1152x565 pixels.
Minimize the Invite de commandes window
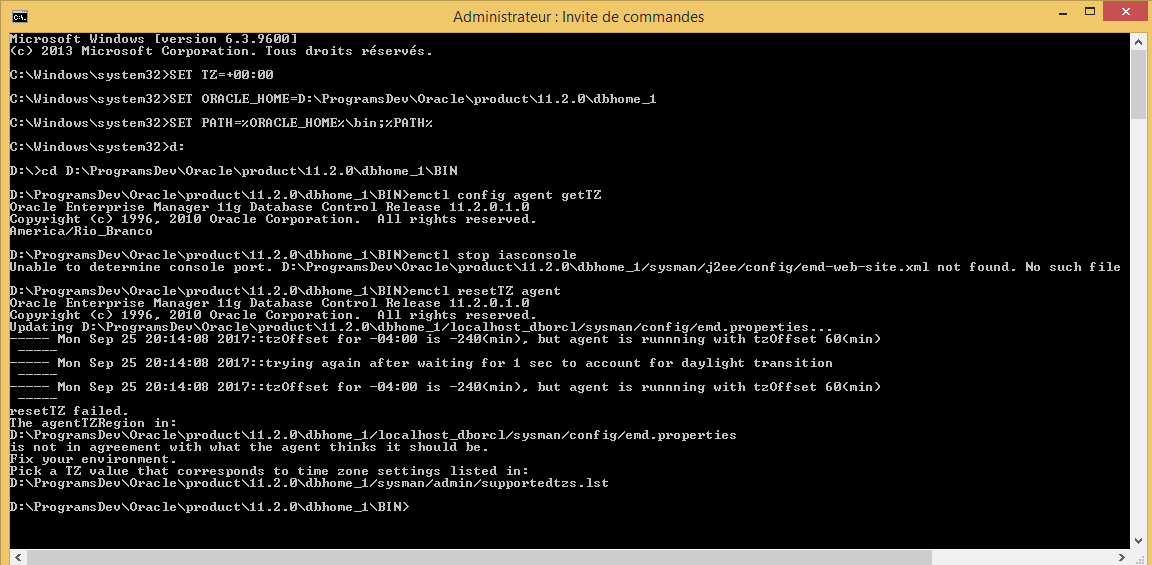pos(1033,15)
